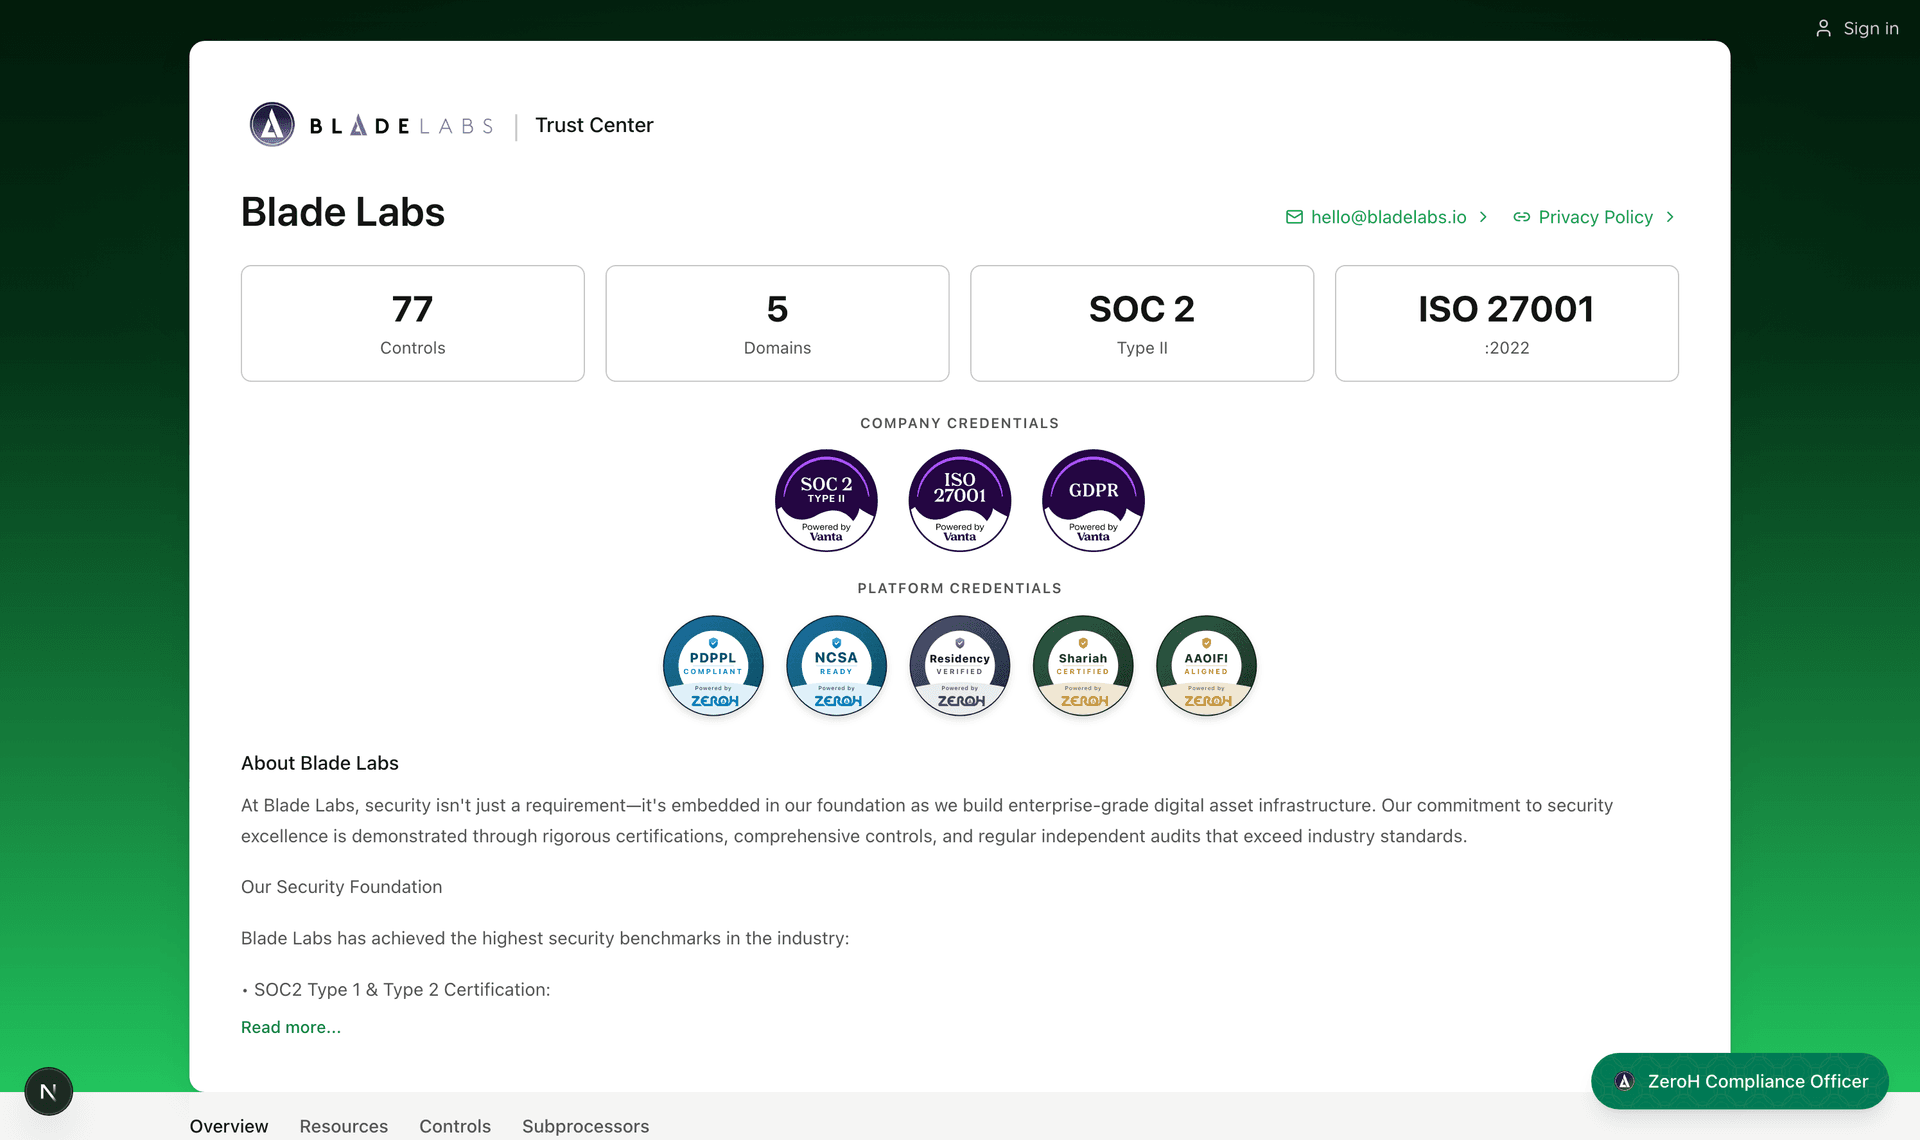Screen dimensions: 1920x1140
Task: Switch to the Controls tab
Action: [x=455, y=1126]
